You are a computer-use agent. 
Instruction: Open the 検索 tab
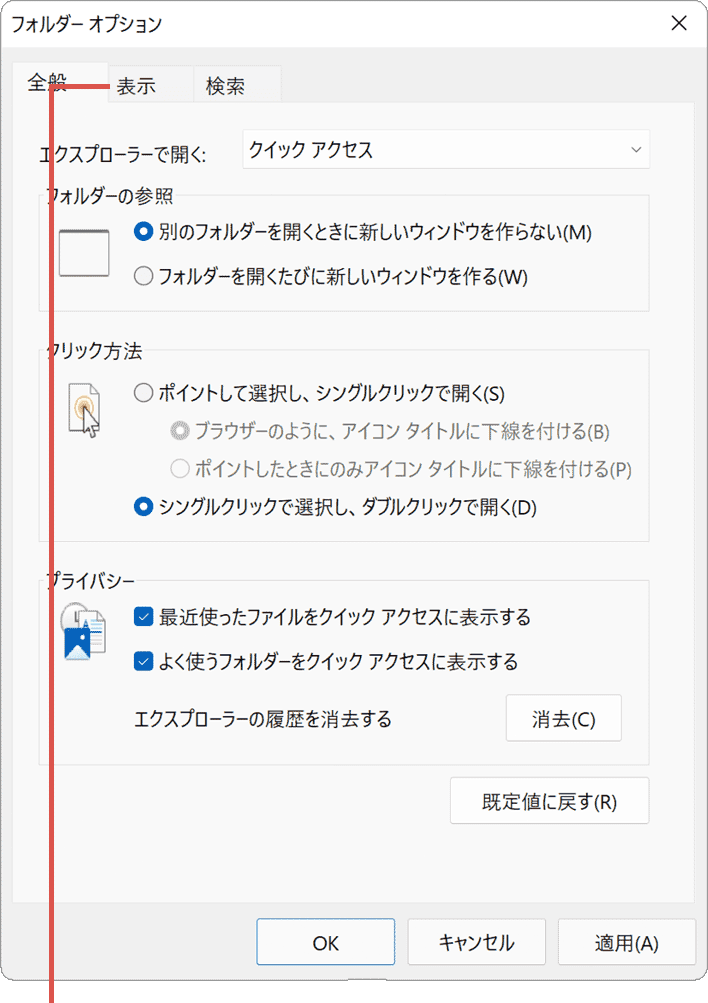(x=237, y=85)
